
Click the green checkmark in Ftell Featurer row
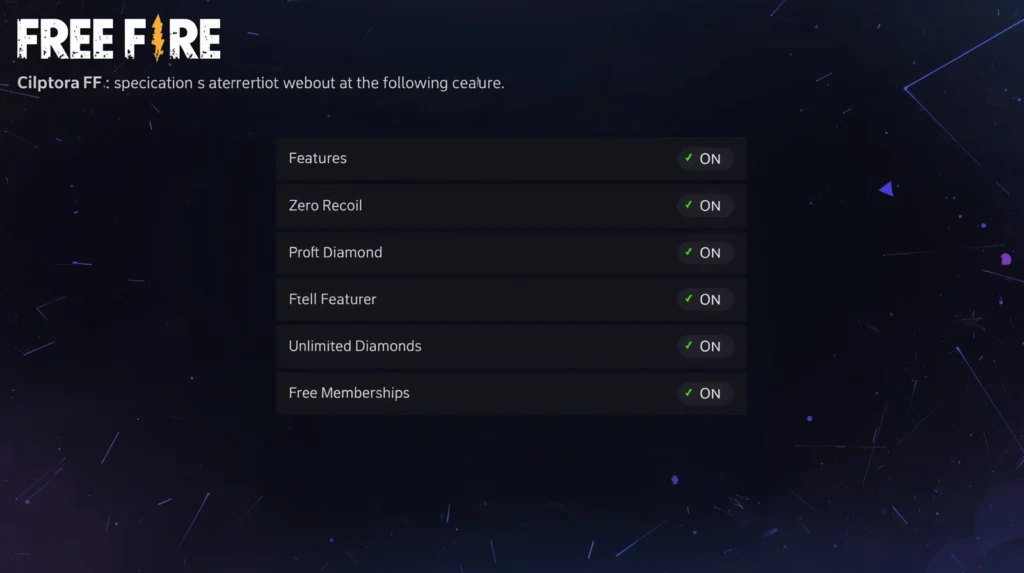[x=689, y=299]
